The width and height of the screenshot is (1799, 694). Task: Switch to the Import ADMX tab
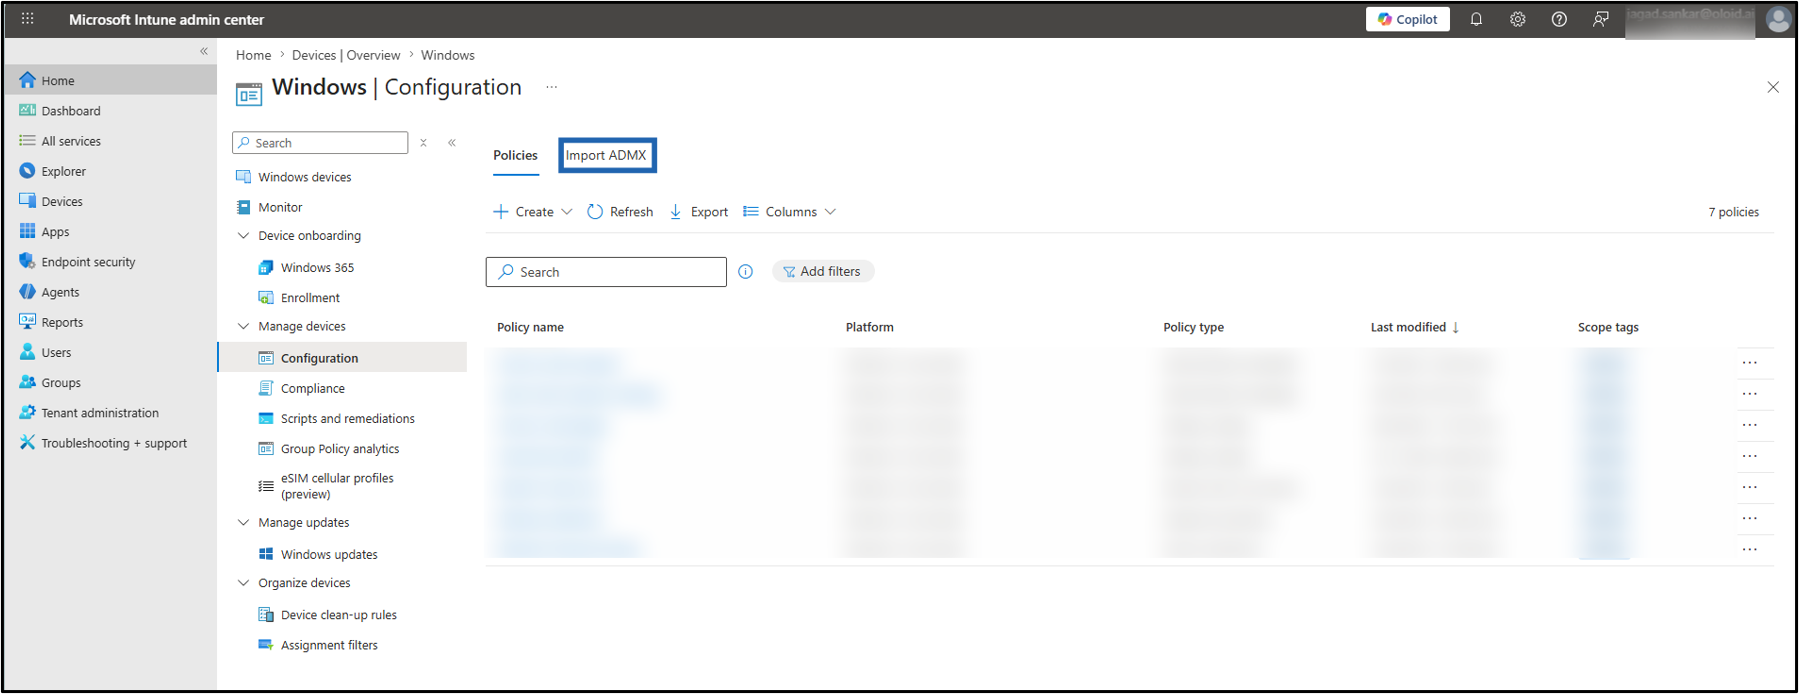coord(606,155)
